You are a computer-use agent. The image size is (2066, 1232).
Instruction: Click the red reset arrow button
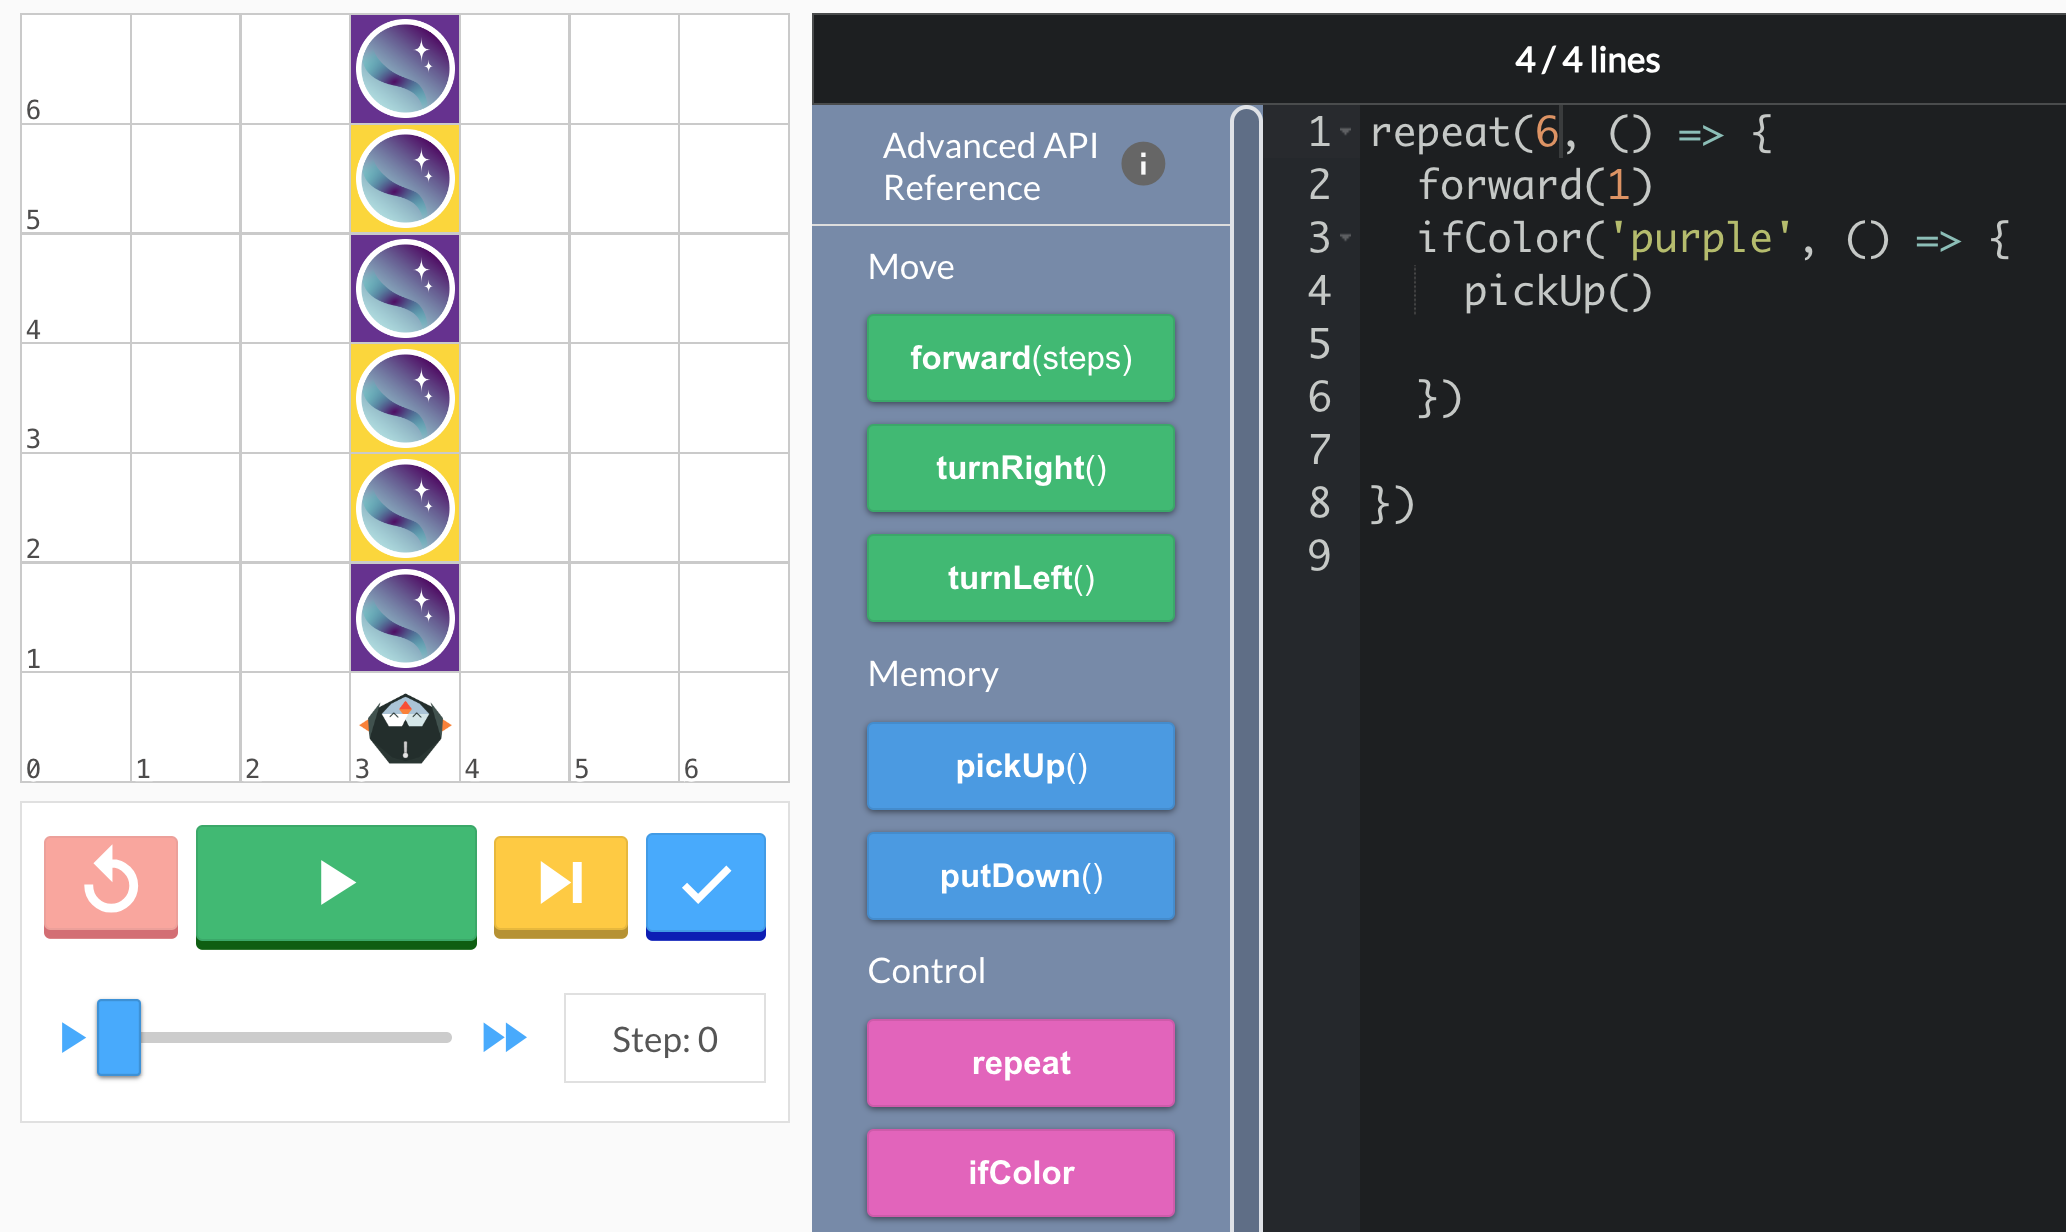(x=111, y=885)
